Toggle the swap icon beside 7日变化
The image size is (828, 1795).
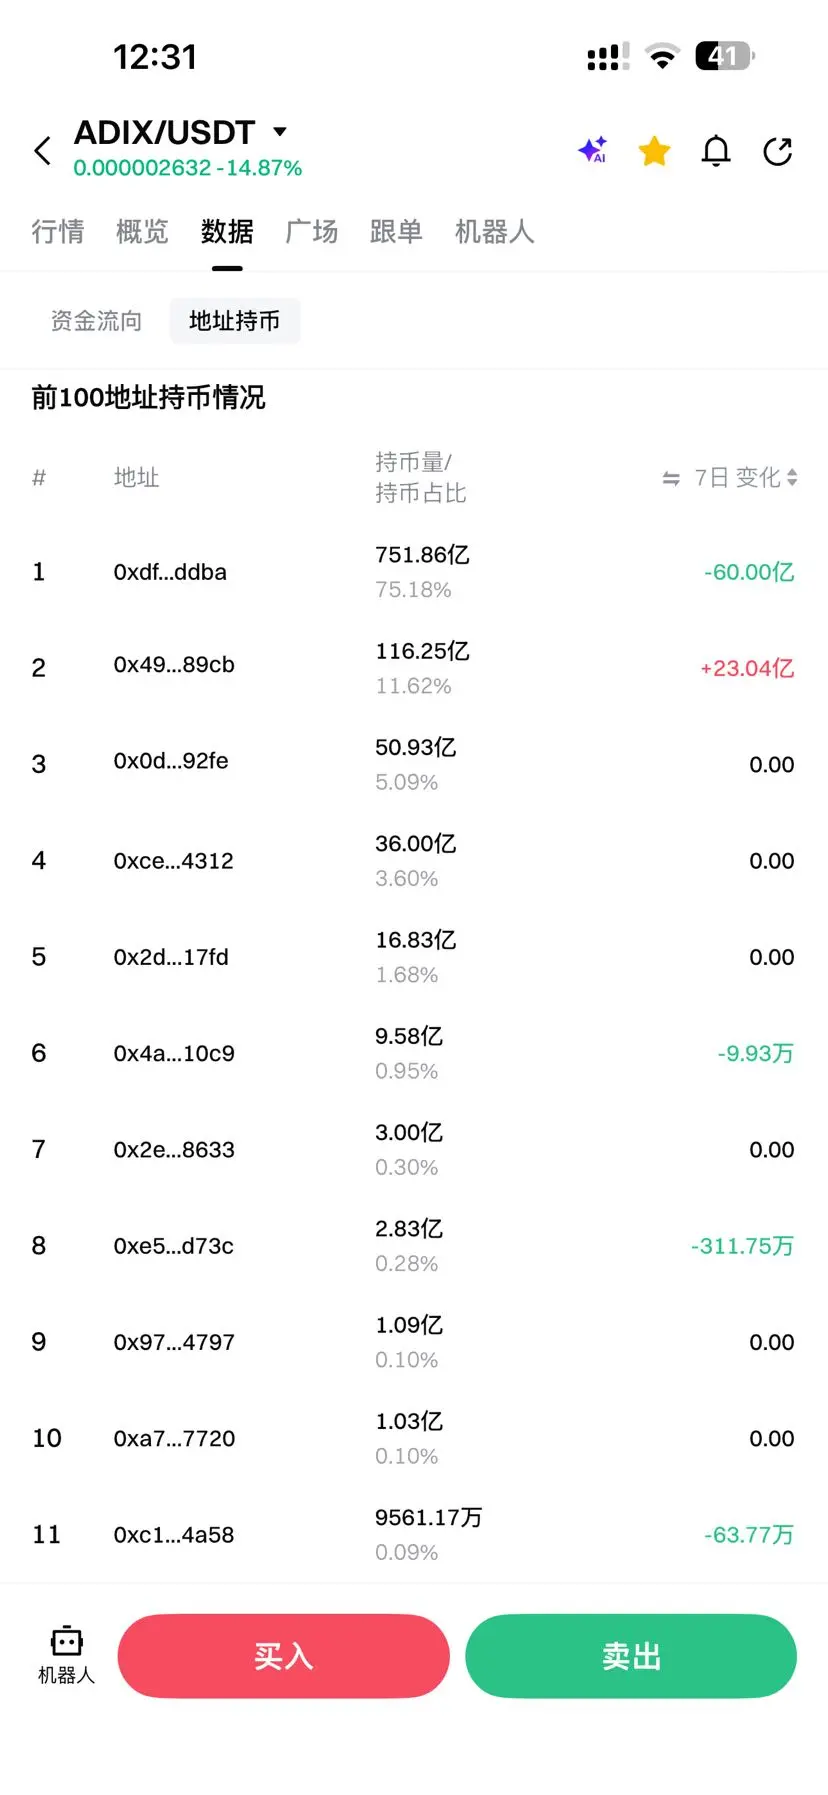click(x=671, y=479)
